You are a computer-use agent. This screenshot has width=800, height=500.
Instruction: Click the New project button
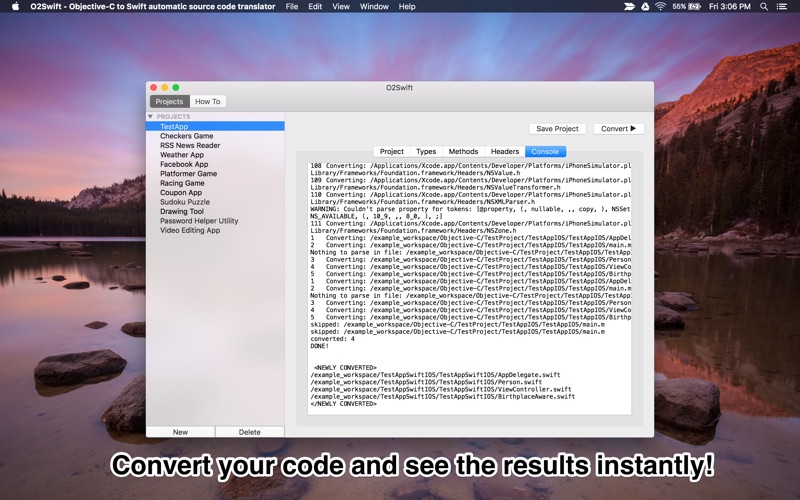[x=180, y=432]
